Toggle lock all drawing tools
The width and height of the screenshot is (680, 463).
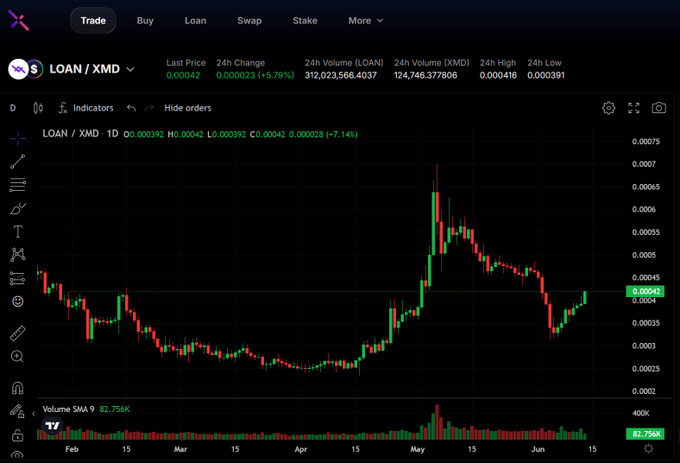click(x=17, y=434)
